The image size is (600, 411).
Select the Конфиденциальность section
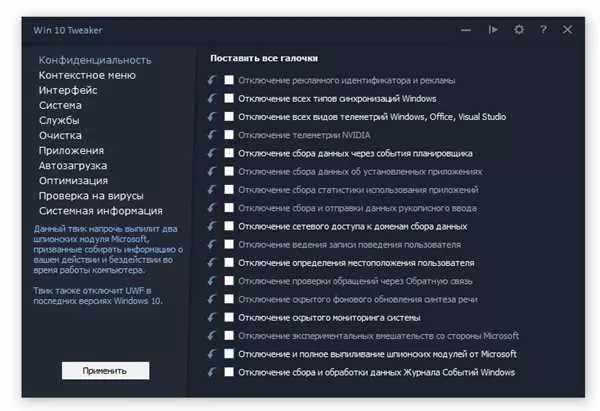(x=95, y=60)
